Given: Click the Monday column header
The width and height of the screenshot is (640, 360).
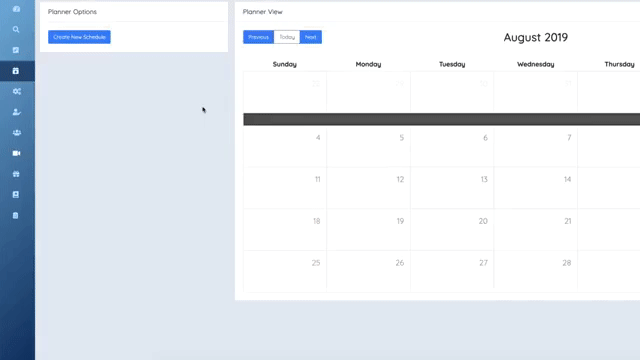Looking at the screenshot, I should coord(368,64).
